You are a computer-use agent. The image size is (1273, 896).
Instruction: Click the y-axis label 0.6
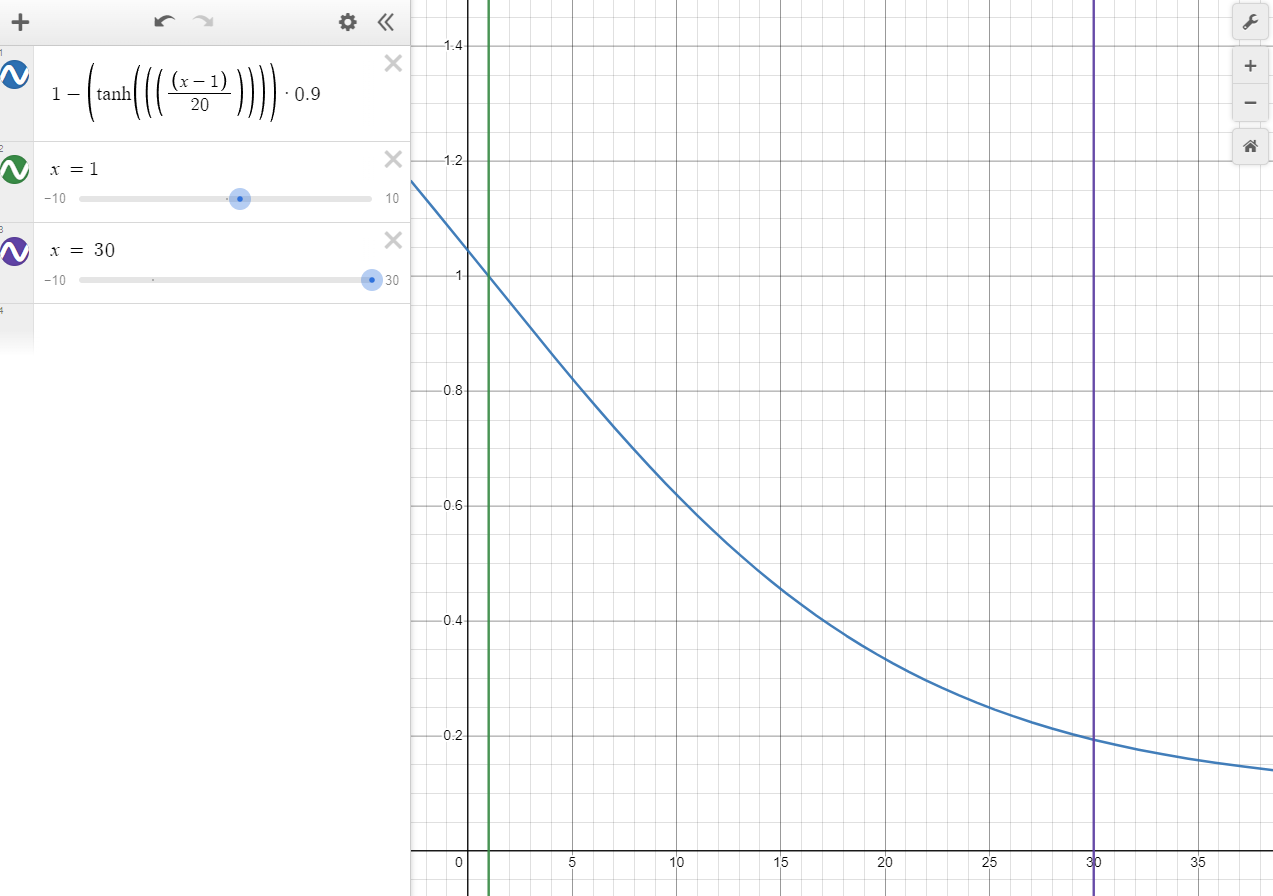[453, 506]
